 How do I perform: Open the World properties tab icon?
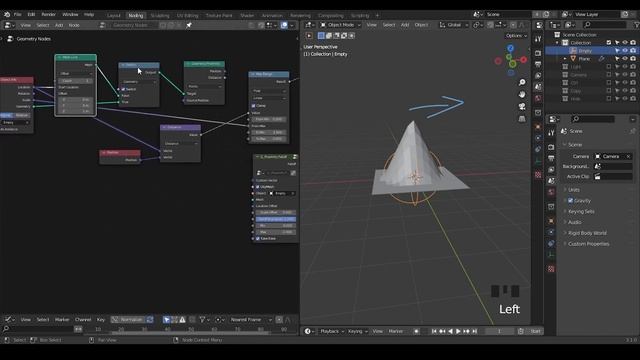(551, 192)
